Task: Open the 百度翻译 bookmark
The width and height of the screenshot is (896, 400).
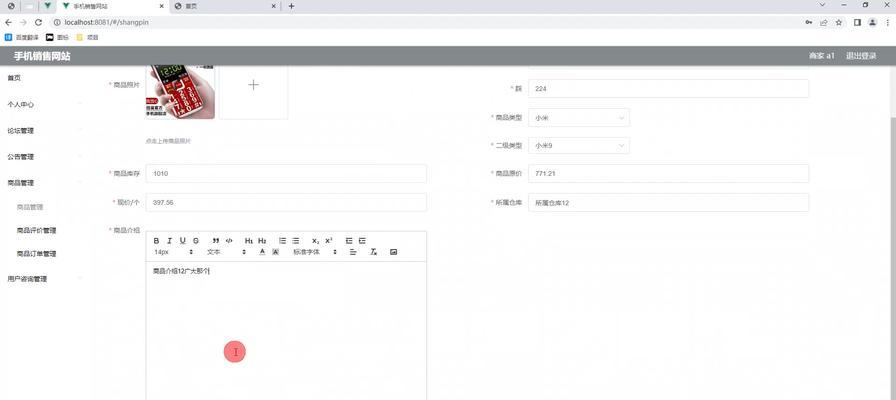Action: tap(22, 37)
